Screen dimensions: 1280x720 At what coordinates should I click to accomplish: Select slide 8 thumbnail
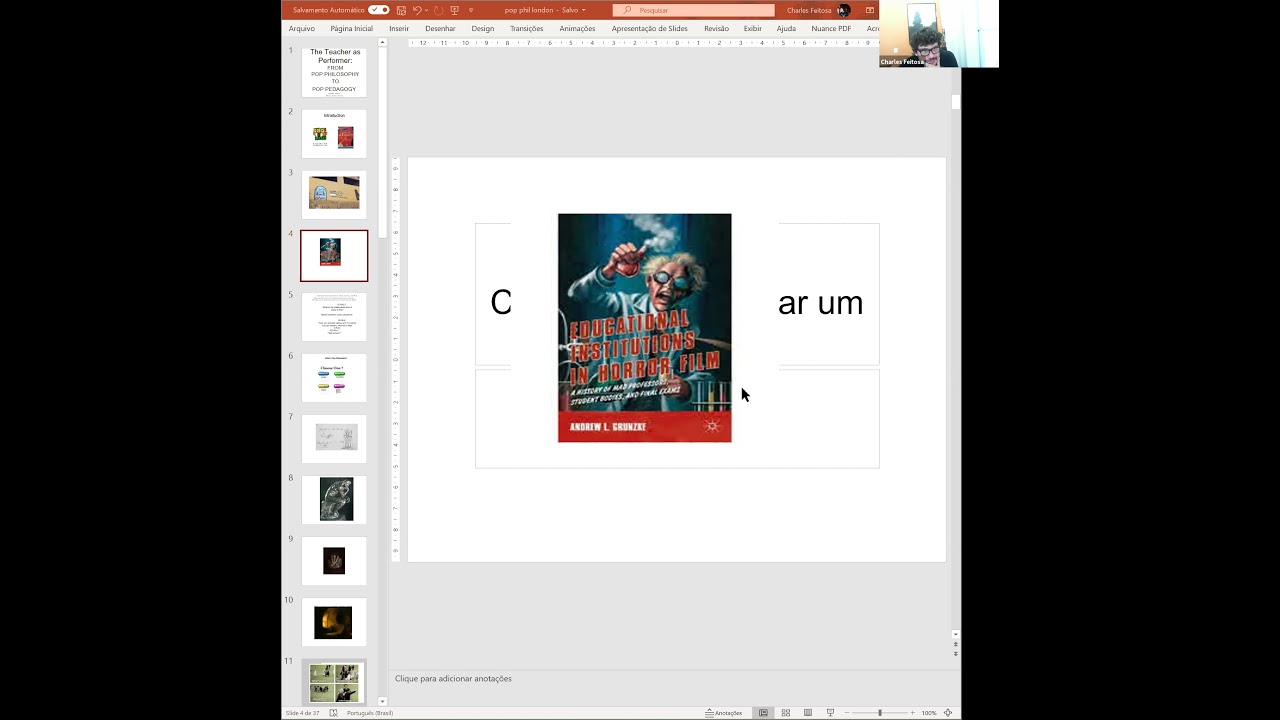[334, 499]
